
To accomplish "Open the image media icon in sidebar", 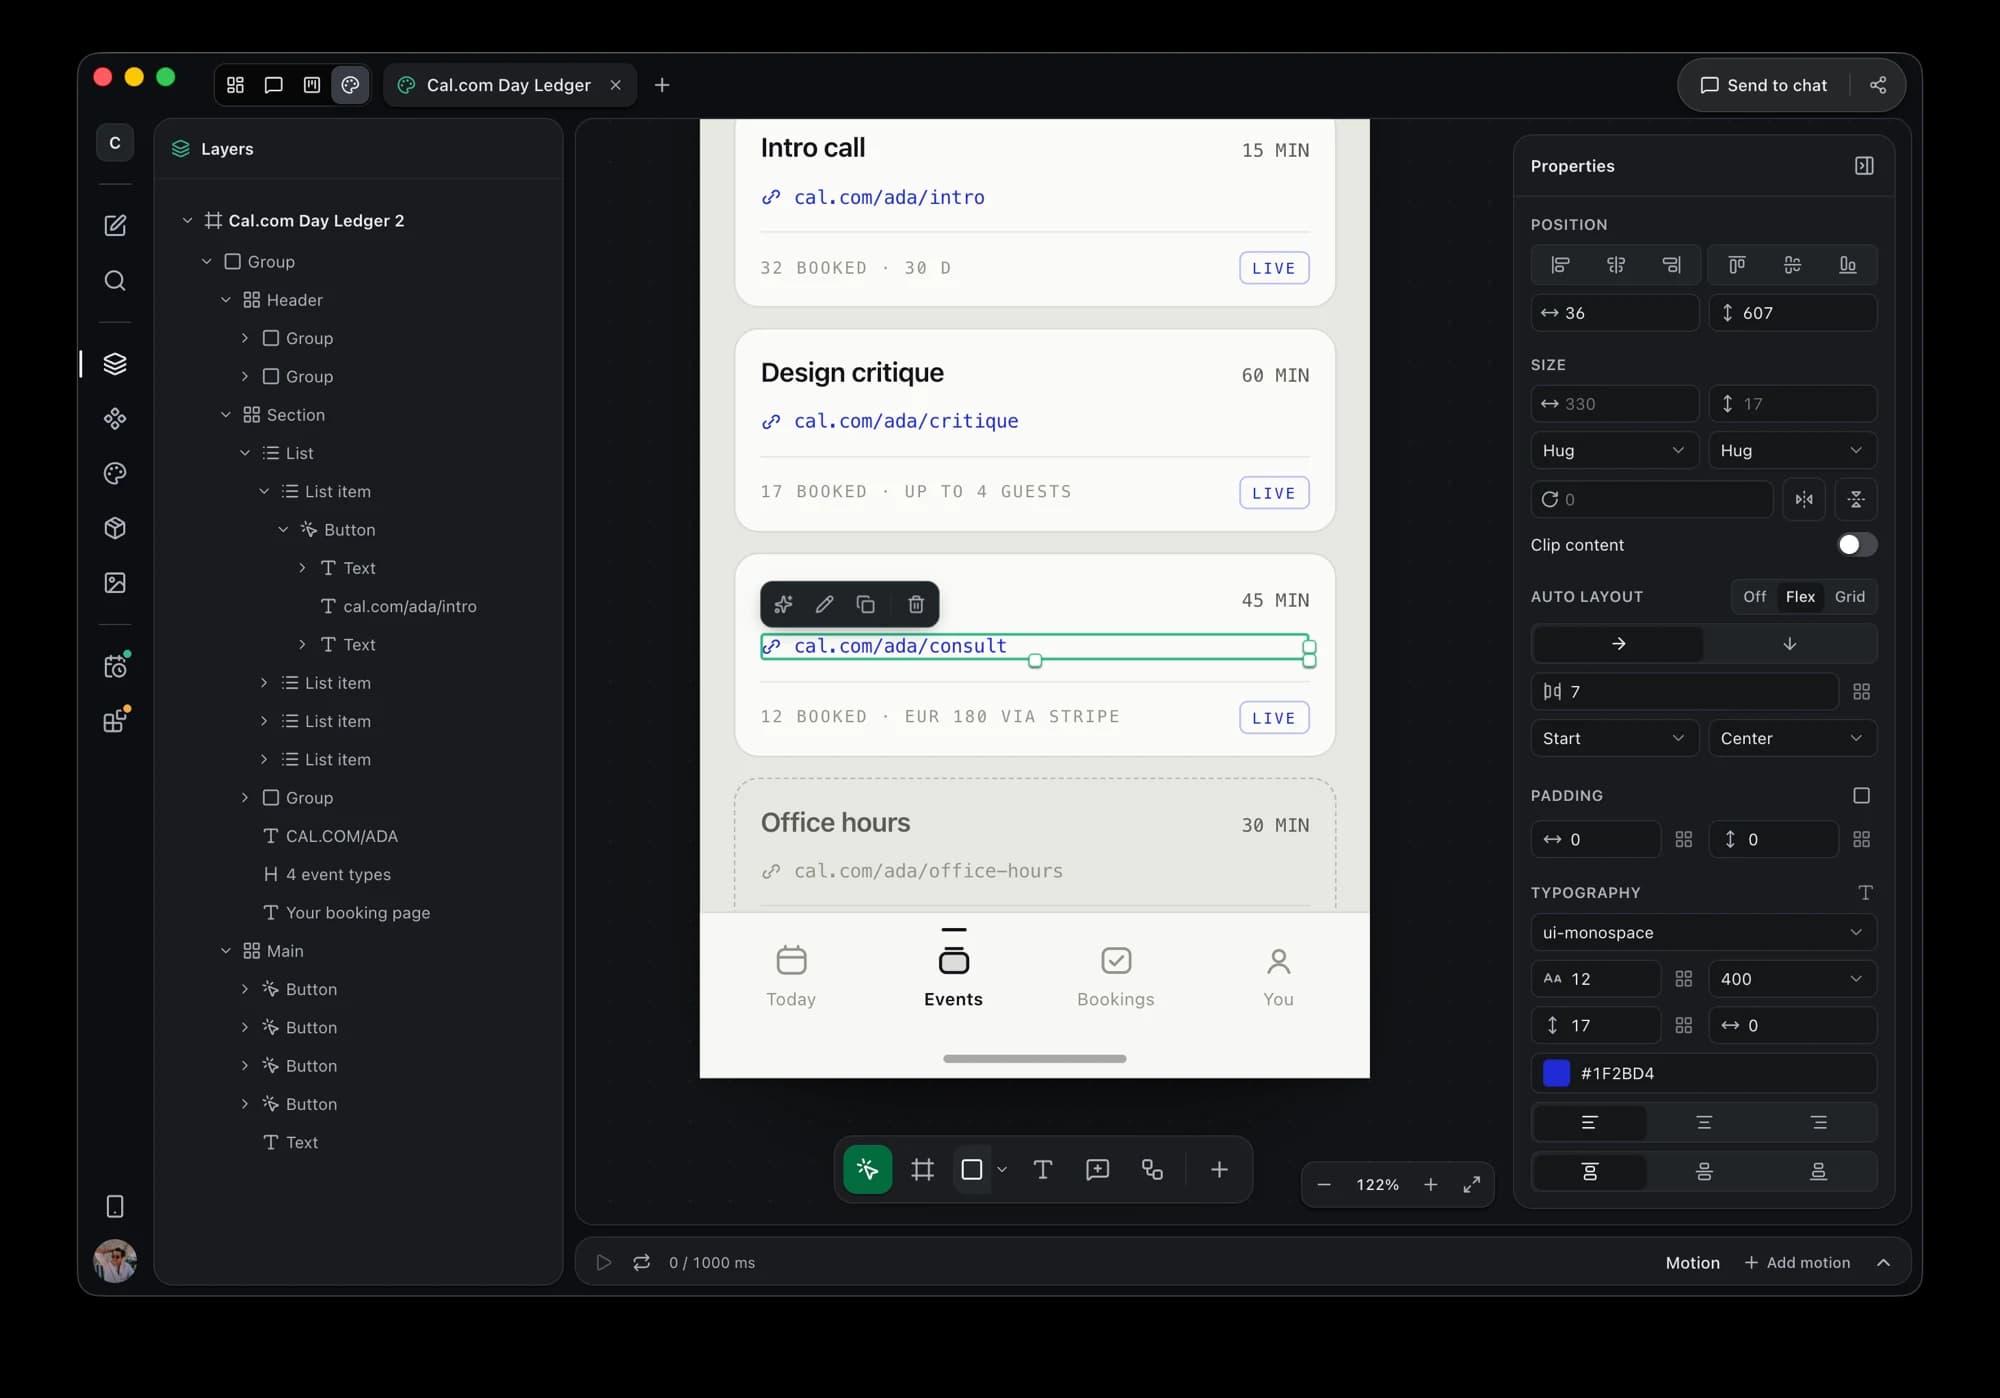I will 115,583.
